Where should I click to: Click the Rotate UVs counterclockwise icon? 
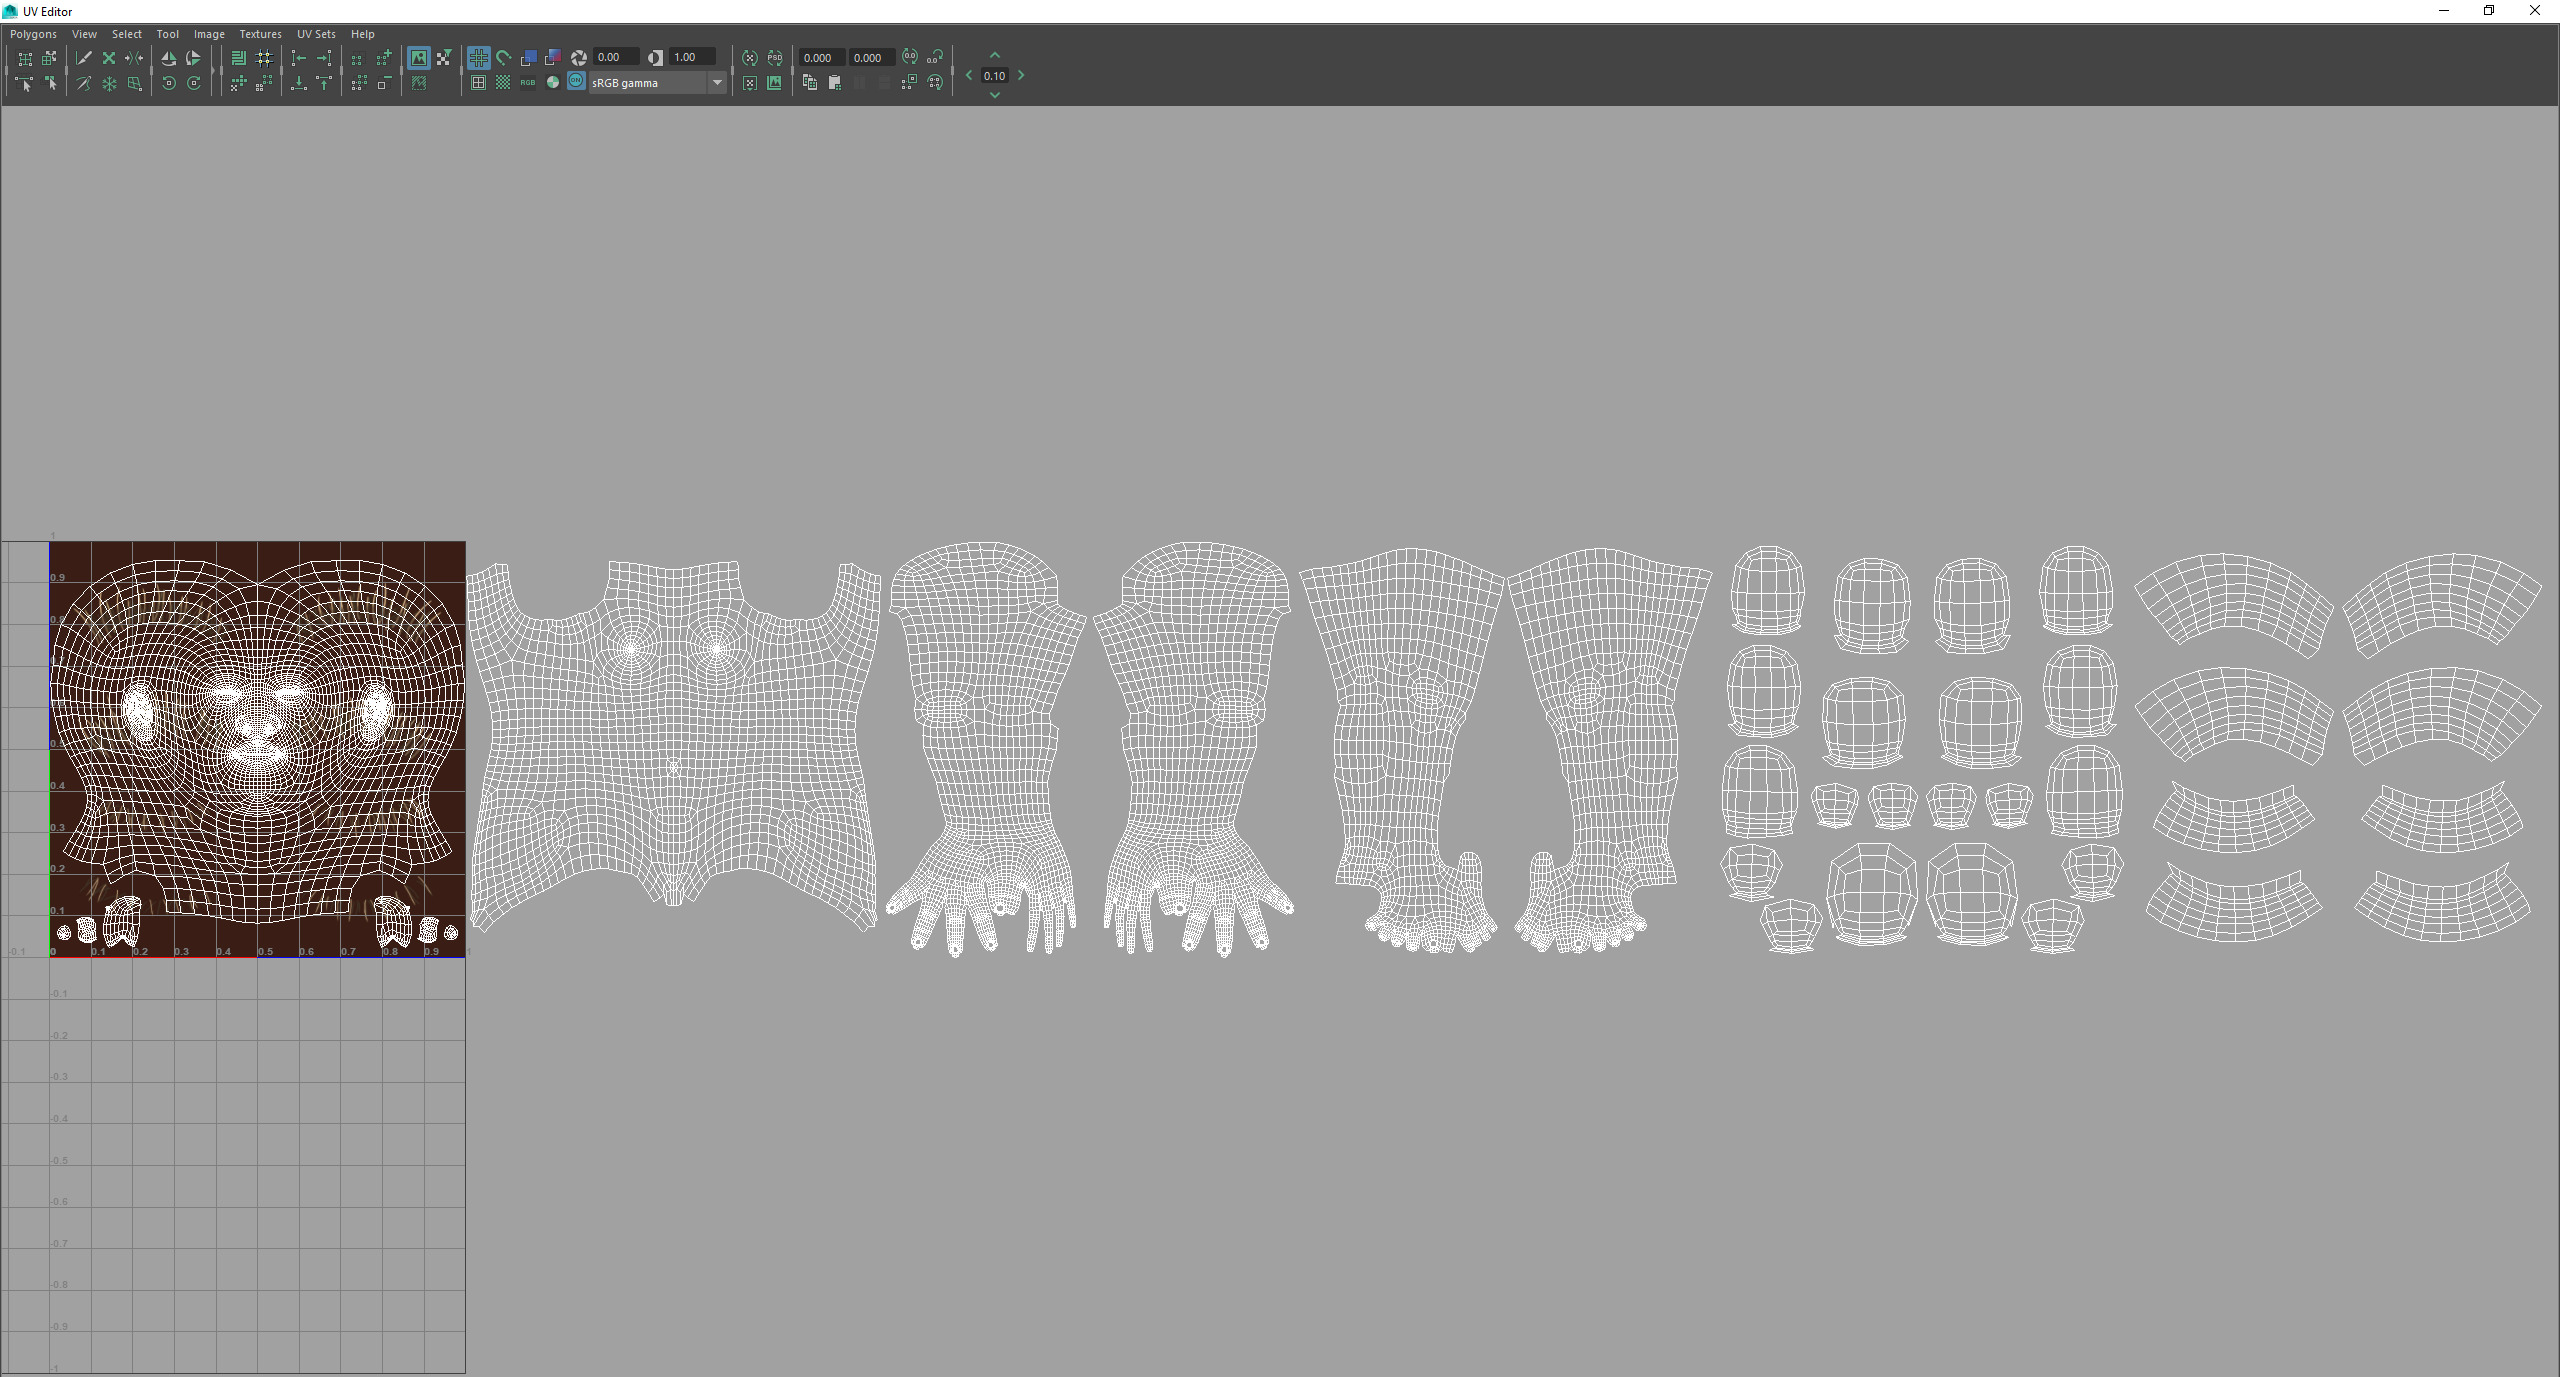pos(168,84)
